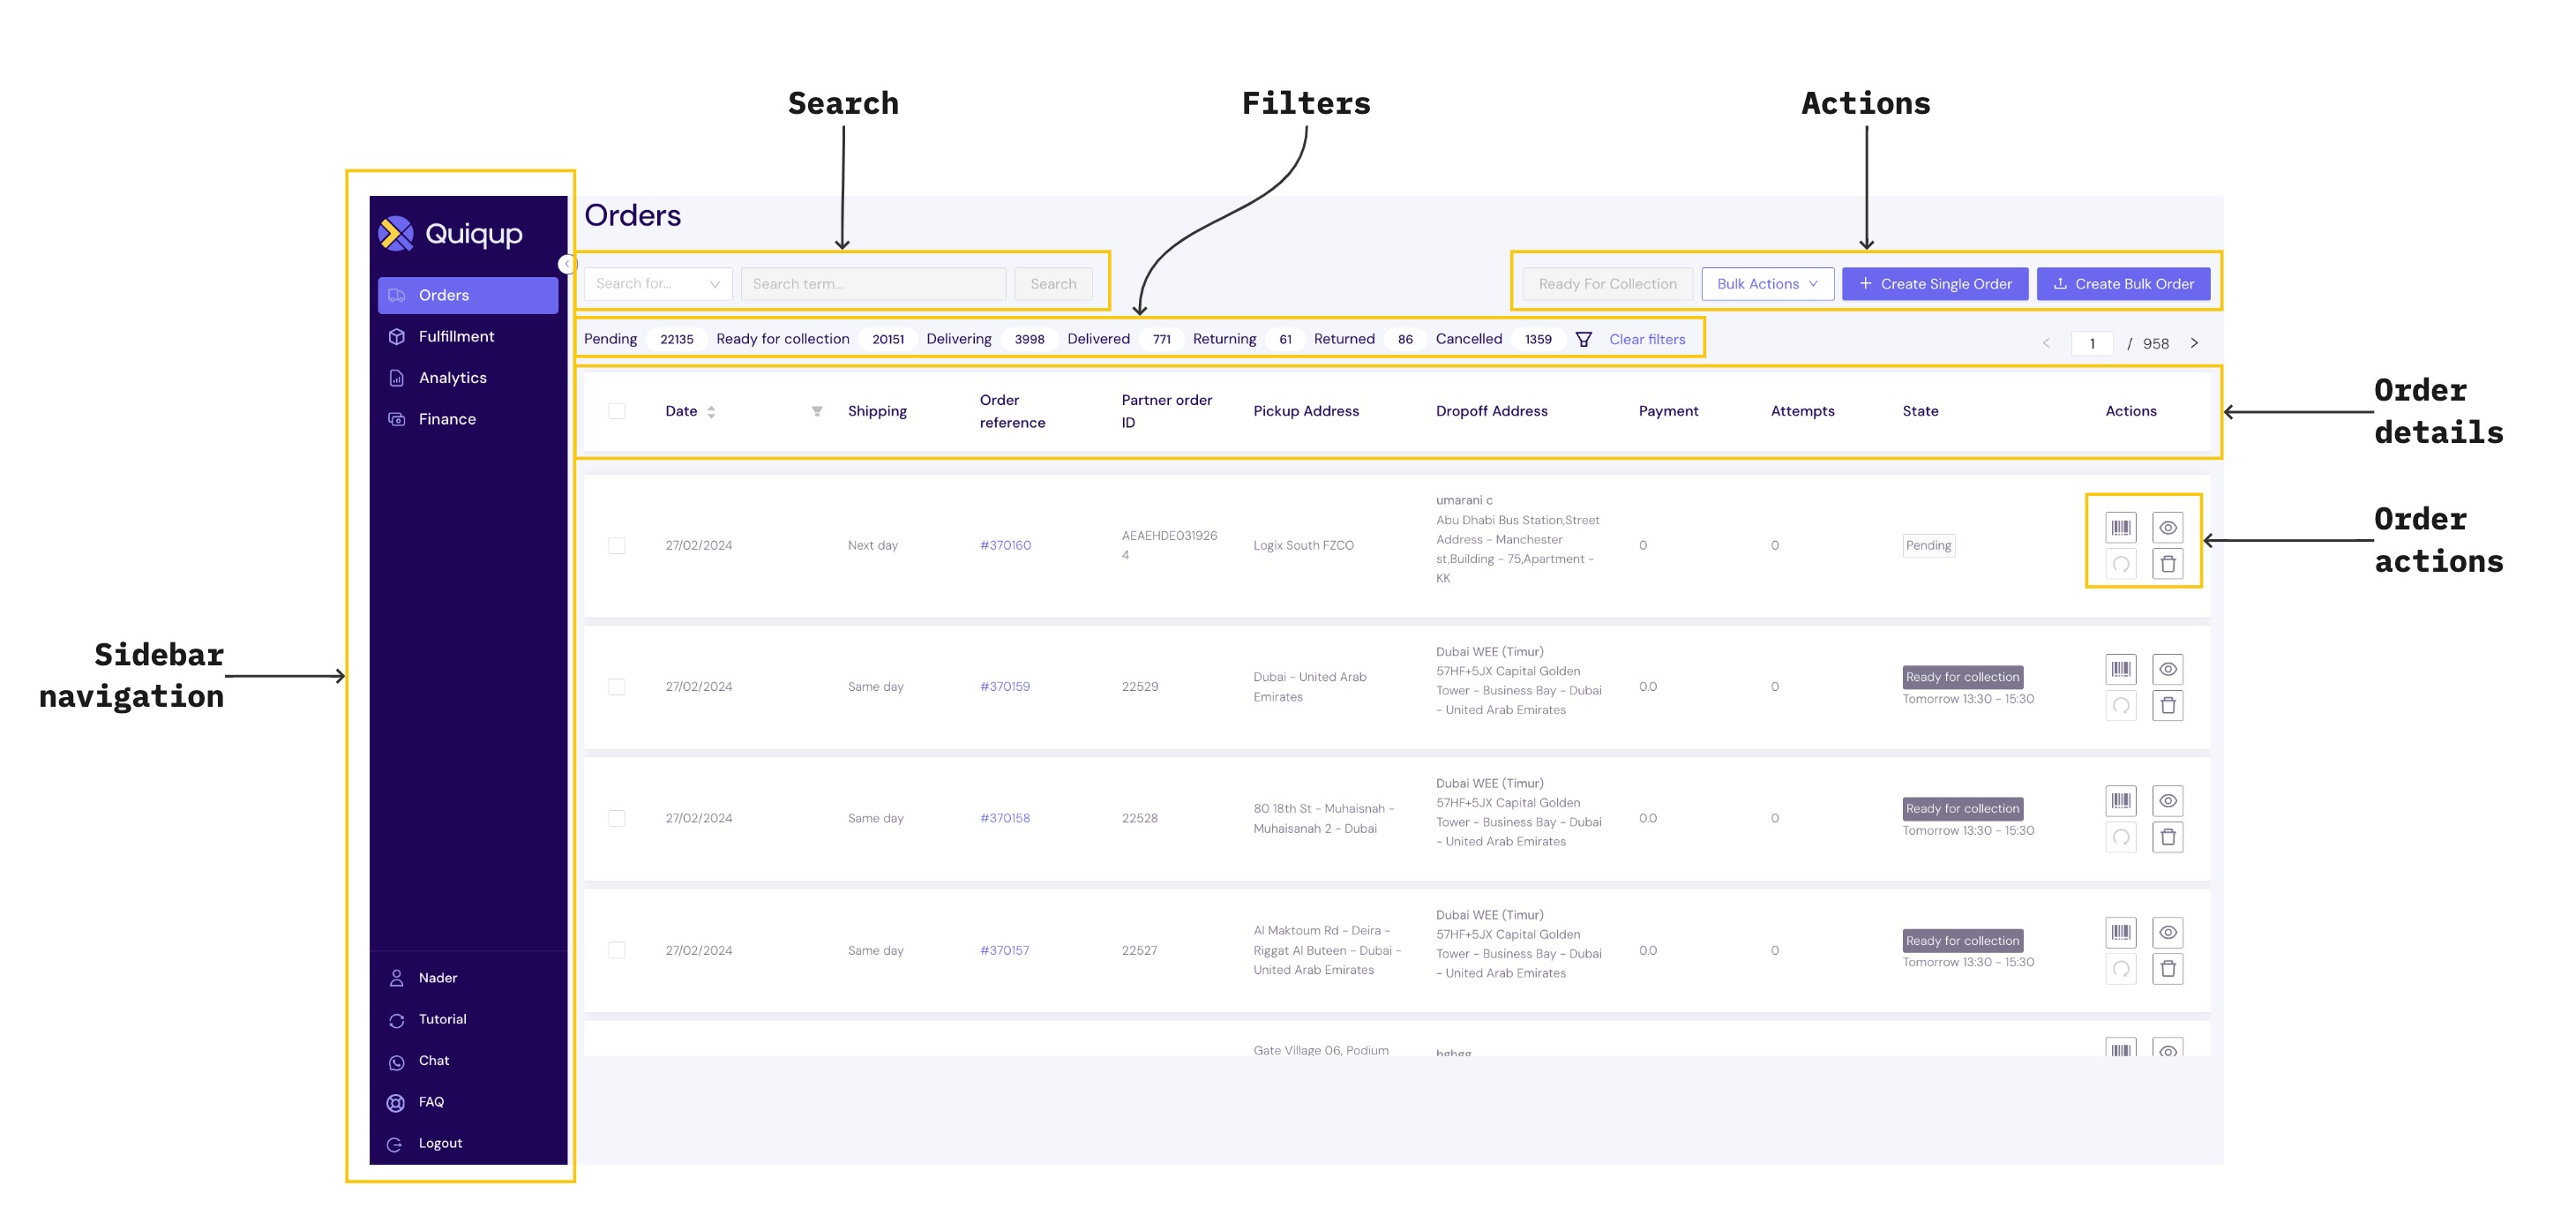Toggle the select-all checkbox in table header
Image resolution: width=2576 pixels, height=1208 pixels.
[x=617, y=411]
